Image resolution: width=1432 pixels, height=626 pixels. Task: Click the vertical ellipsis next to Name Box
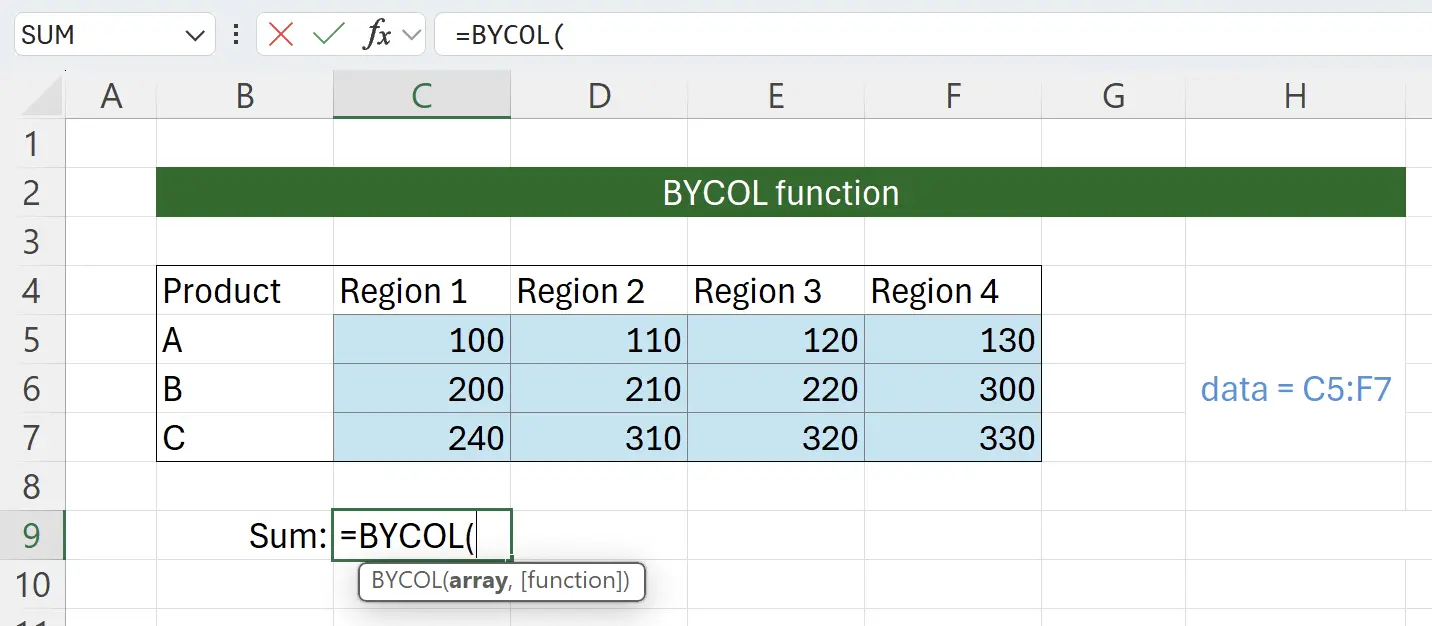coord(236,34)
